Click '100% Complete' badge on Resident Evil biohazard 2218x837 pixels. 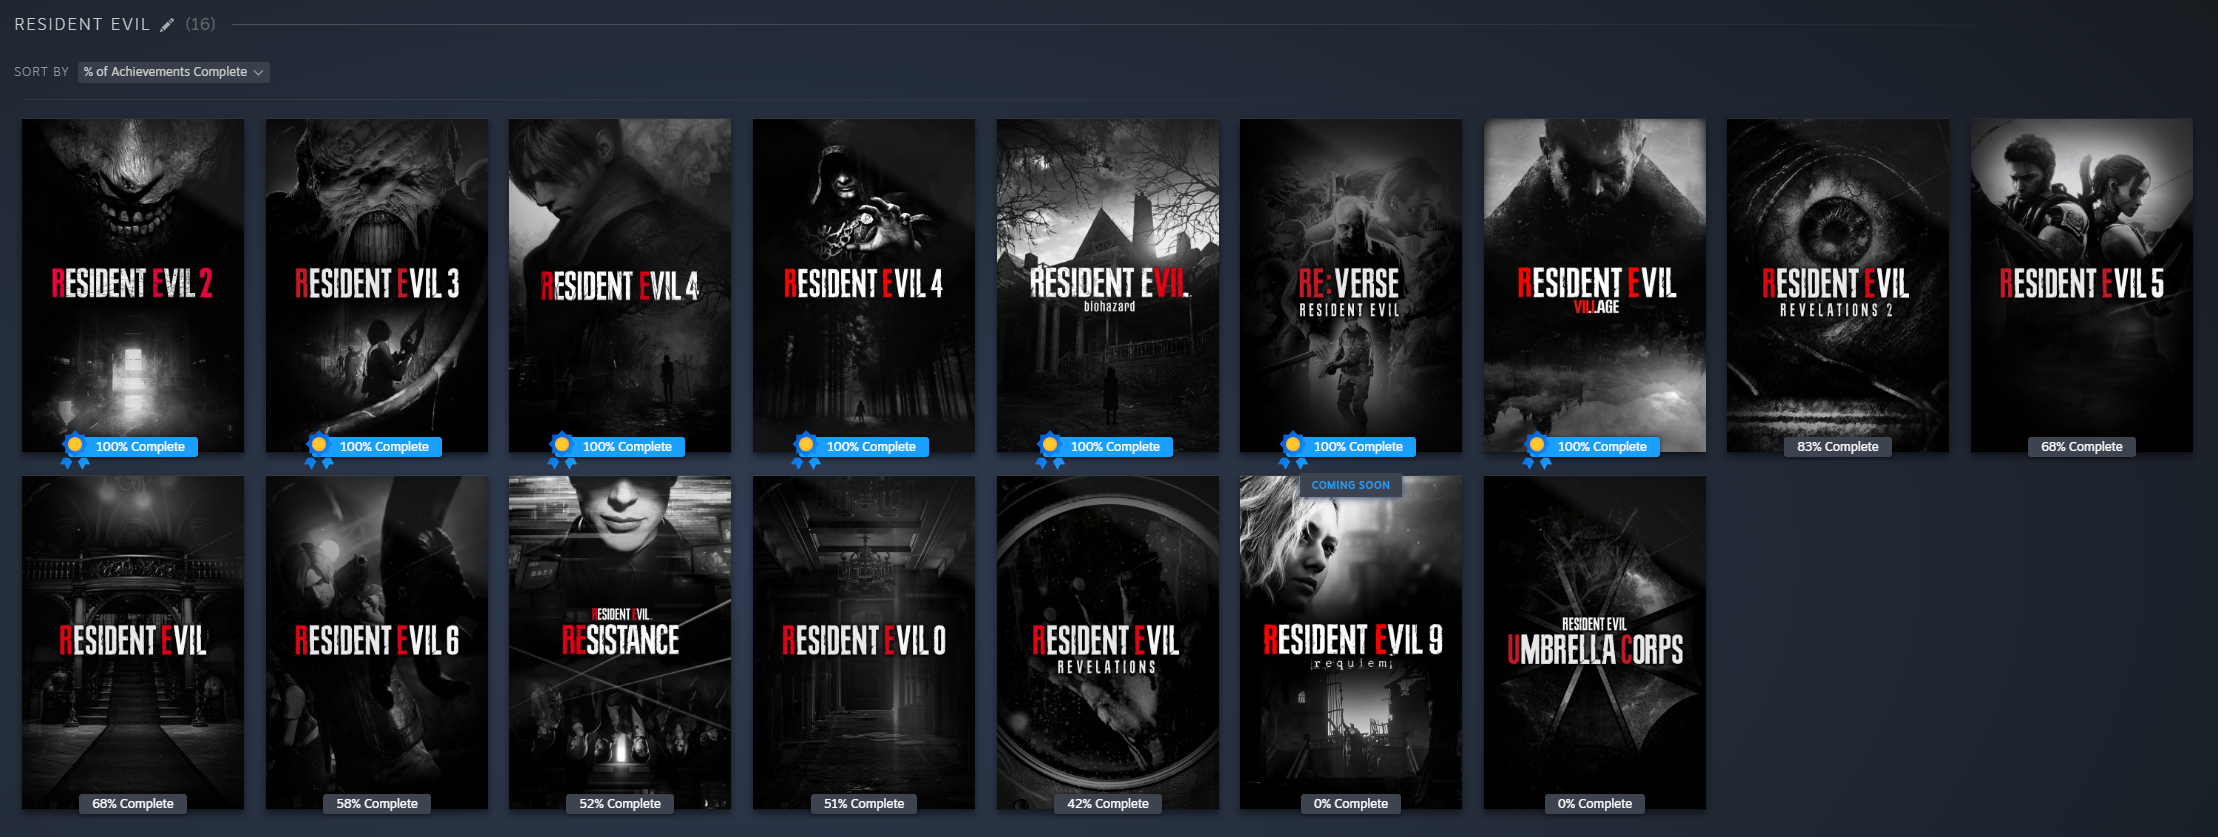coord(1116,447)
